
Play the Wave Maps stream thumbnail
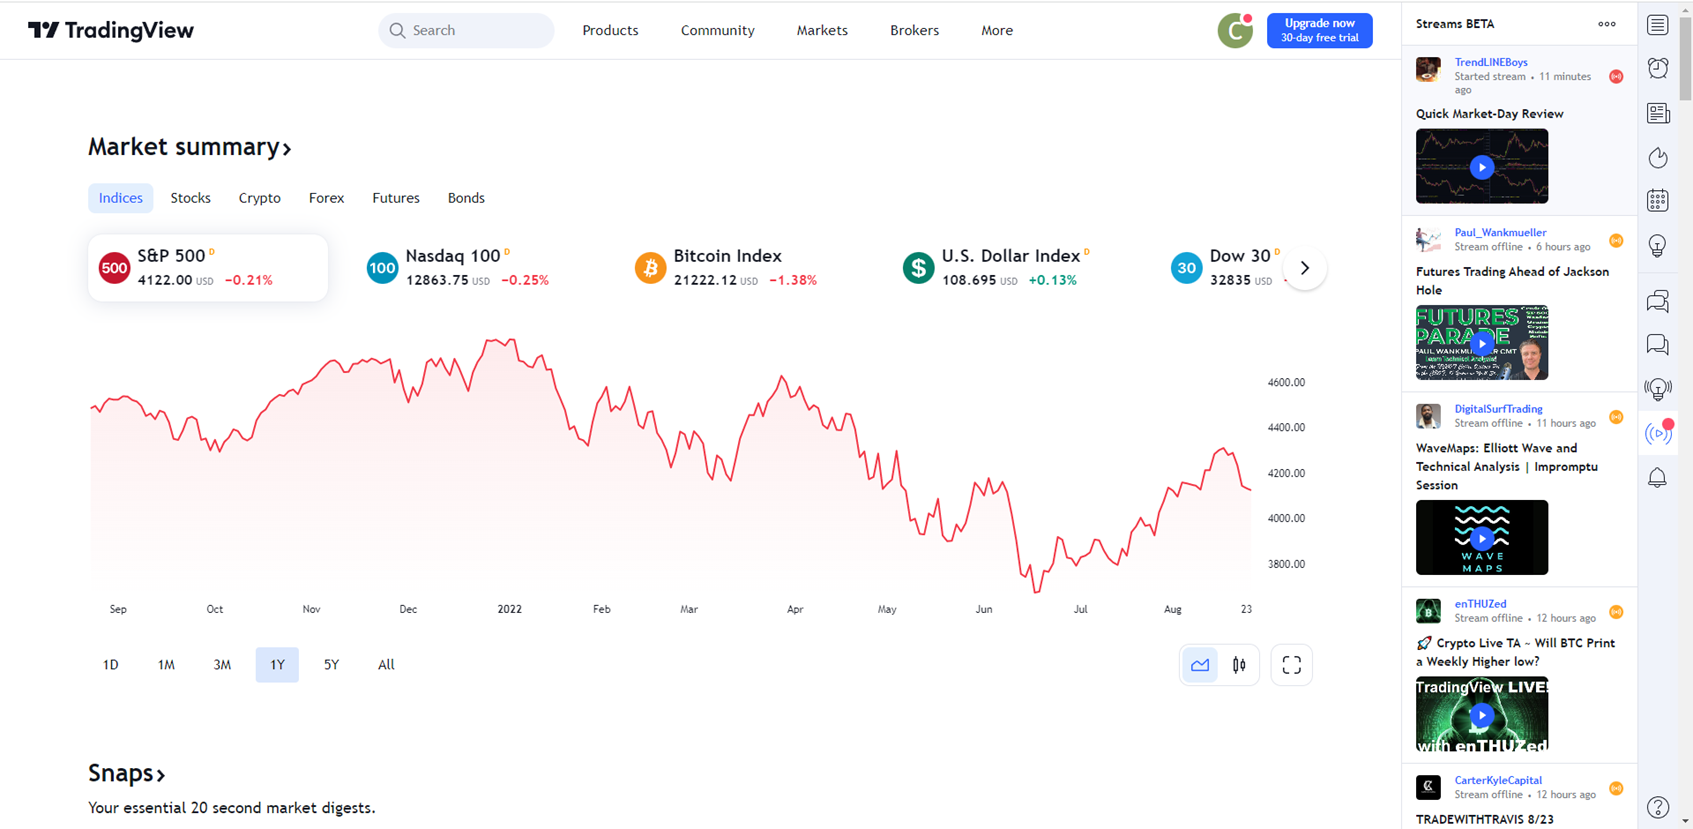click(x=1482, y=538)
